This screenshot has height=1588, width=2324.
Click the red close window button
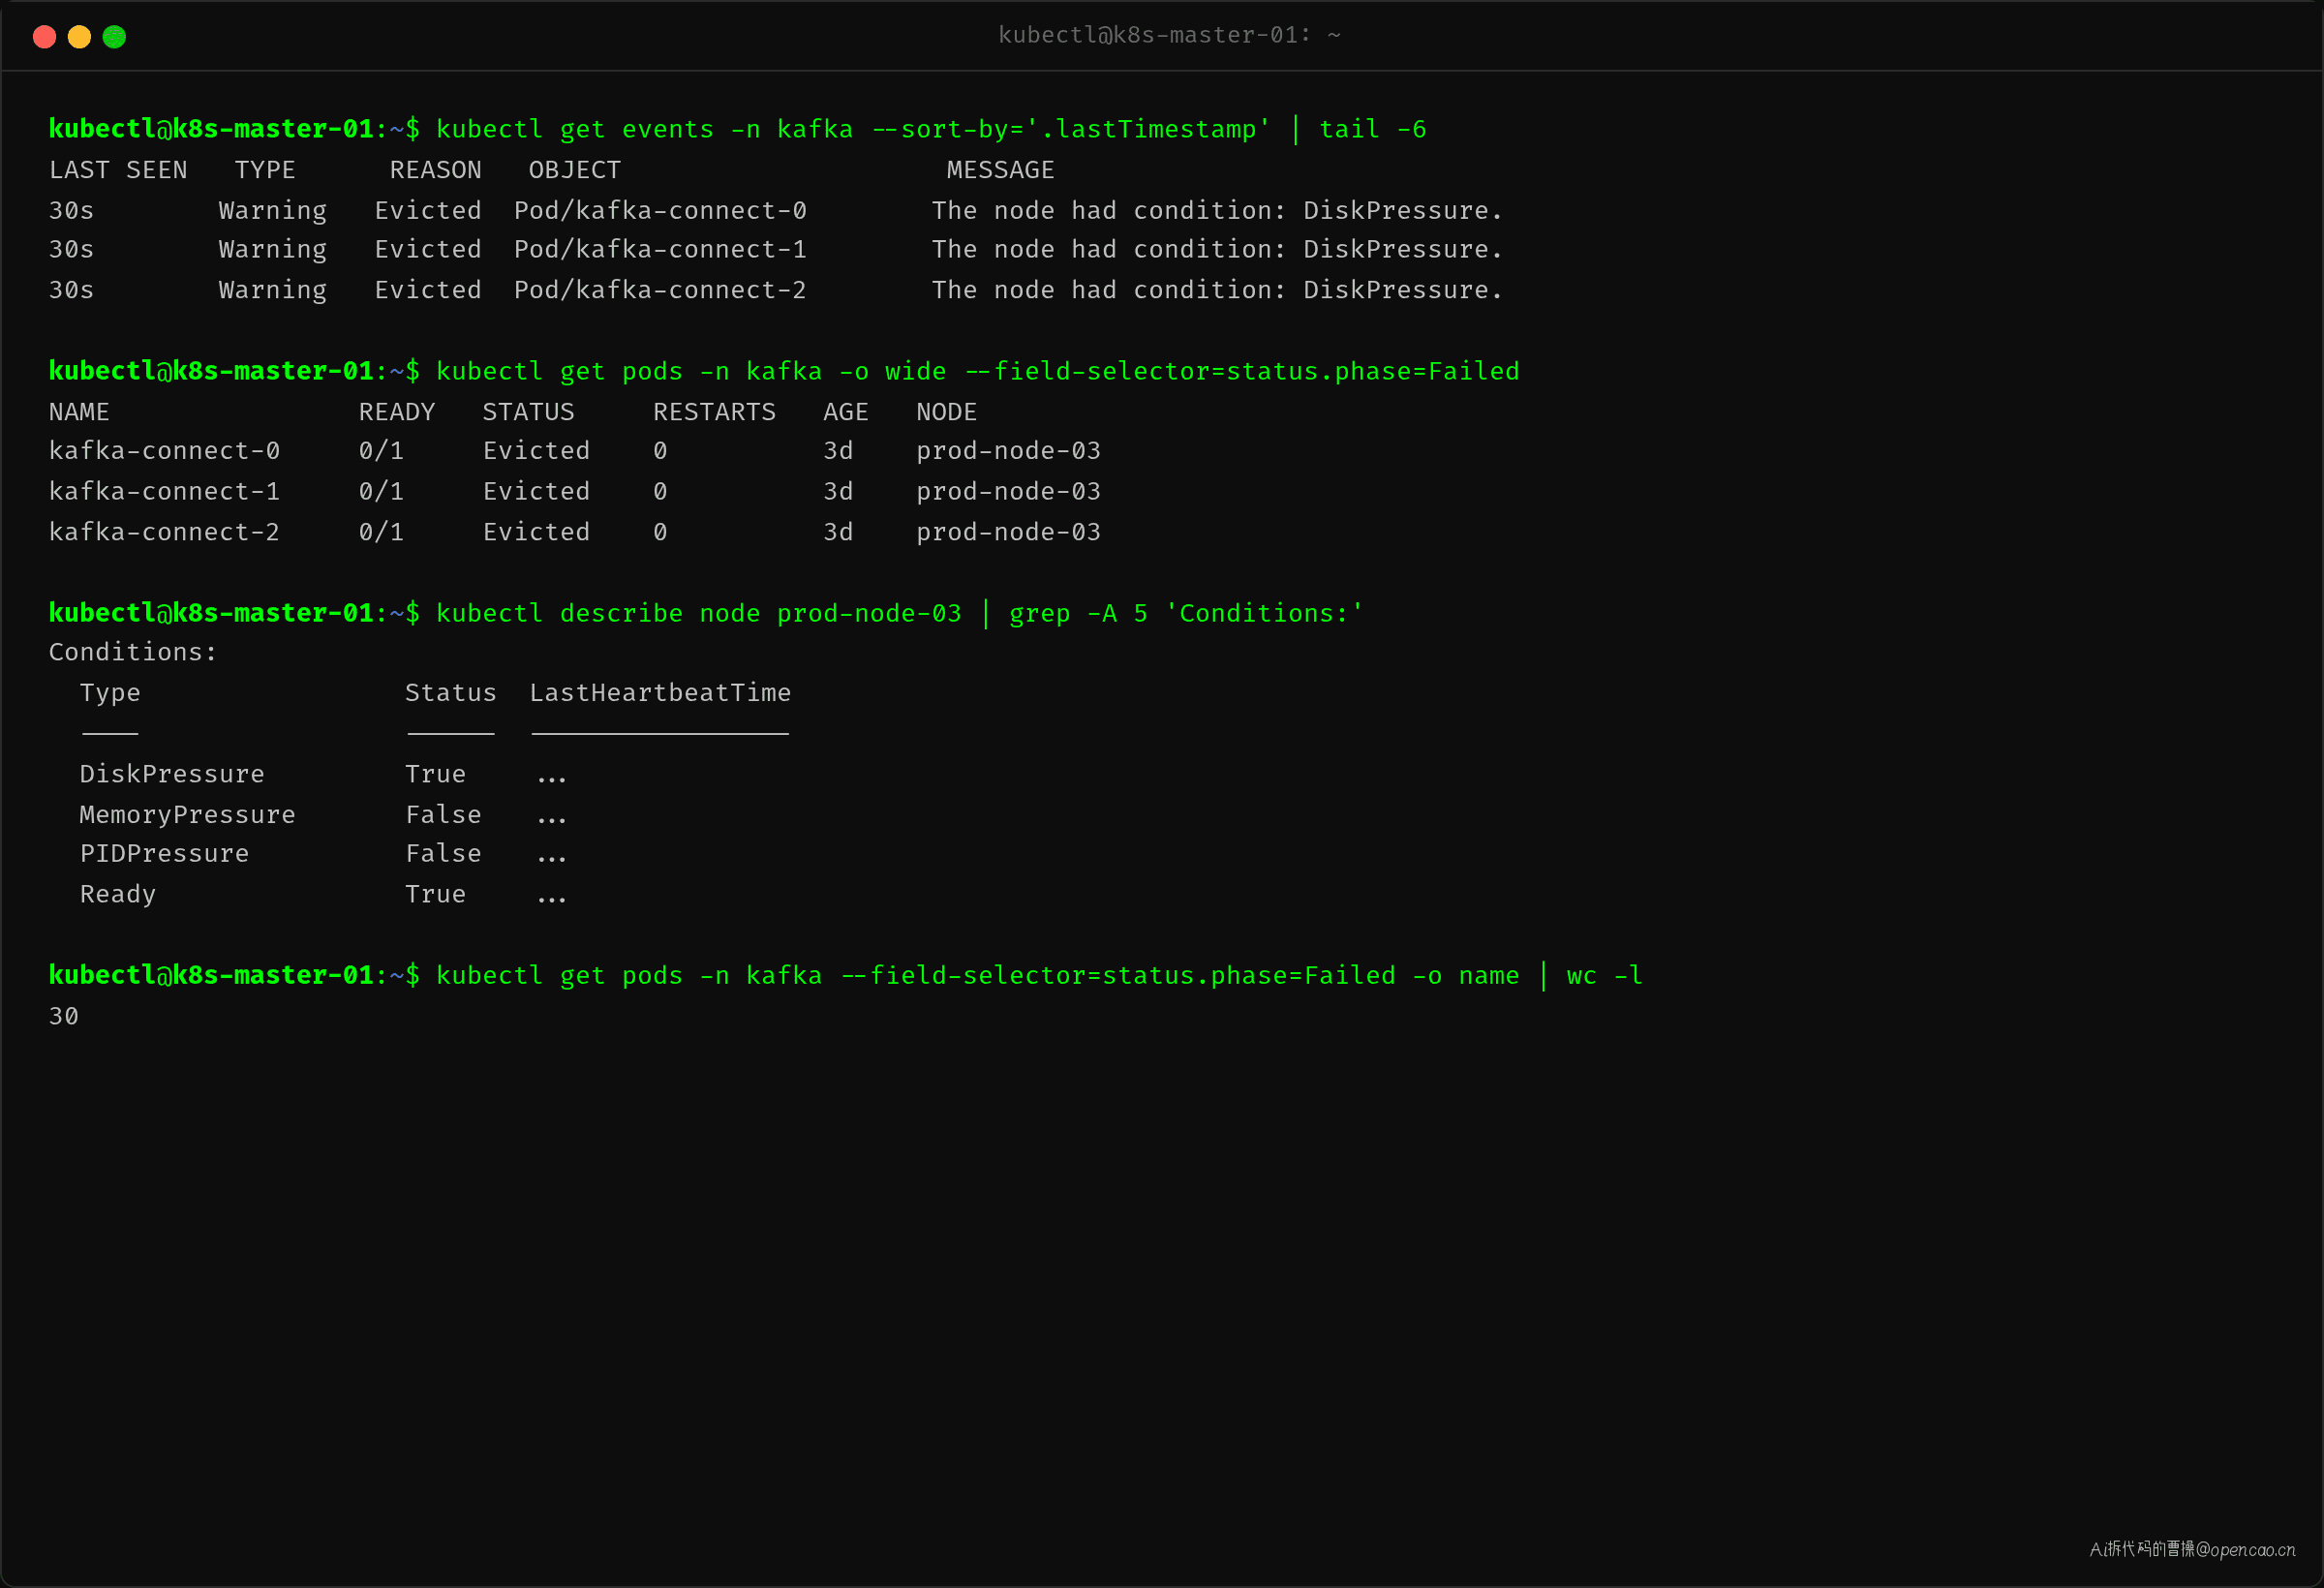pos(44,37)
